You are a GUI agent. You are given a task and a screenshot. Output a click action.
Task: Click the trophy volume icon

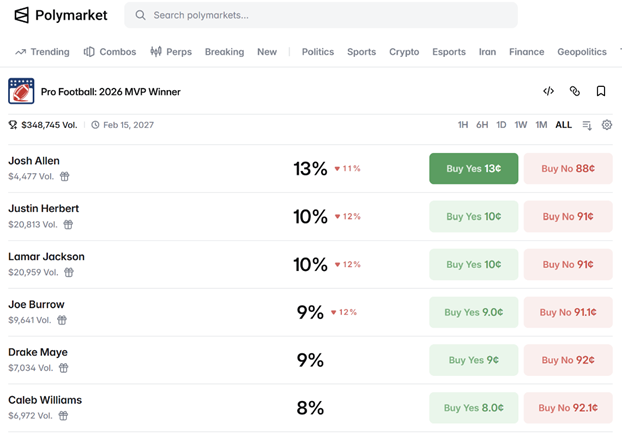point(13,125)
